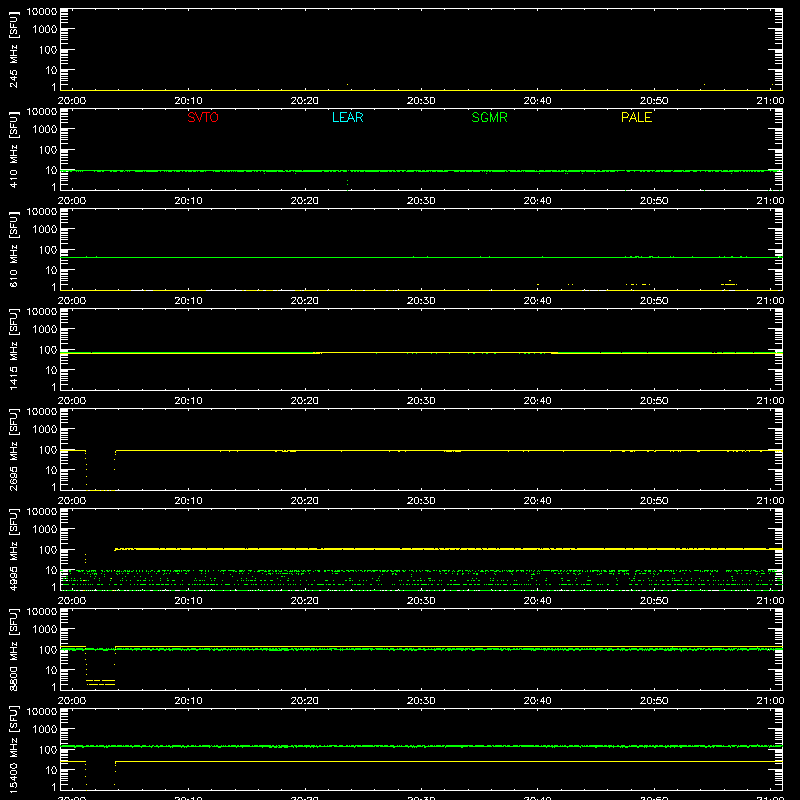This screenshot has height=800, width=800.
Task: Select the '245 MHz [SFU]' axis title
Action: [13, 49]
